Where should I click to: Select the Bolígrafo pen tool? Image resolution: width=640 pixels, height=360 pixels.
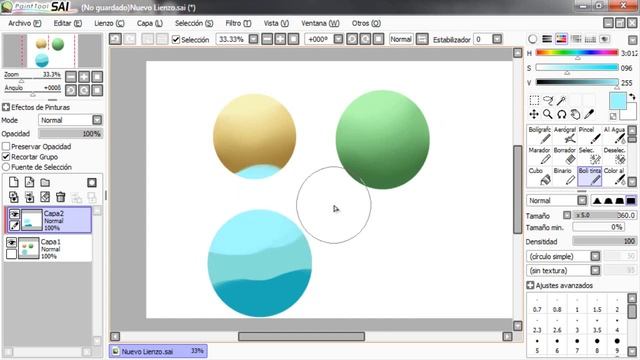(540, 135)
